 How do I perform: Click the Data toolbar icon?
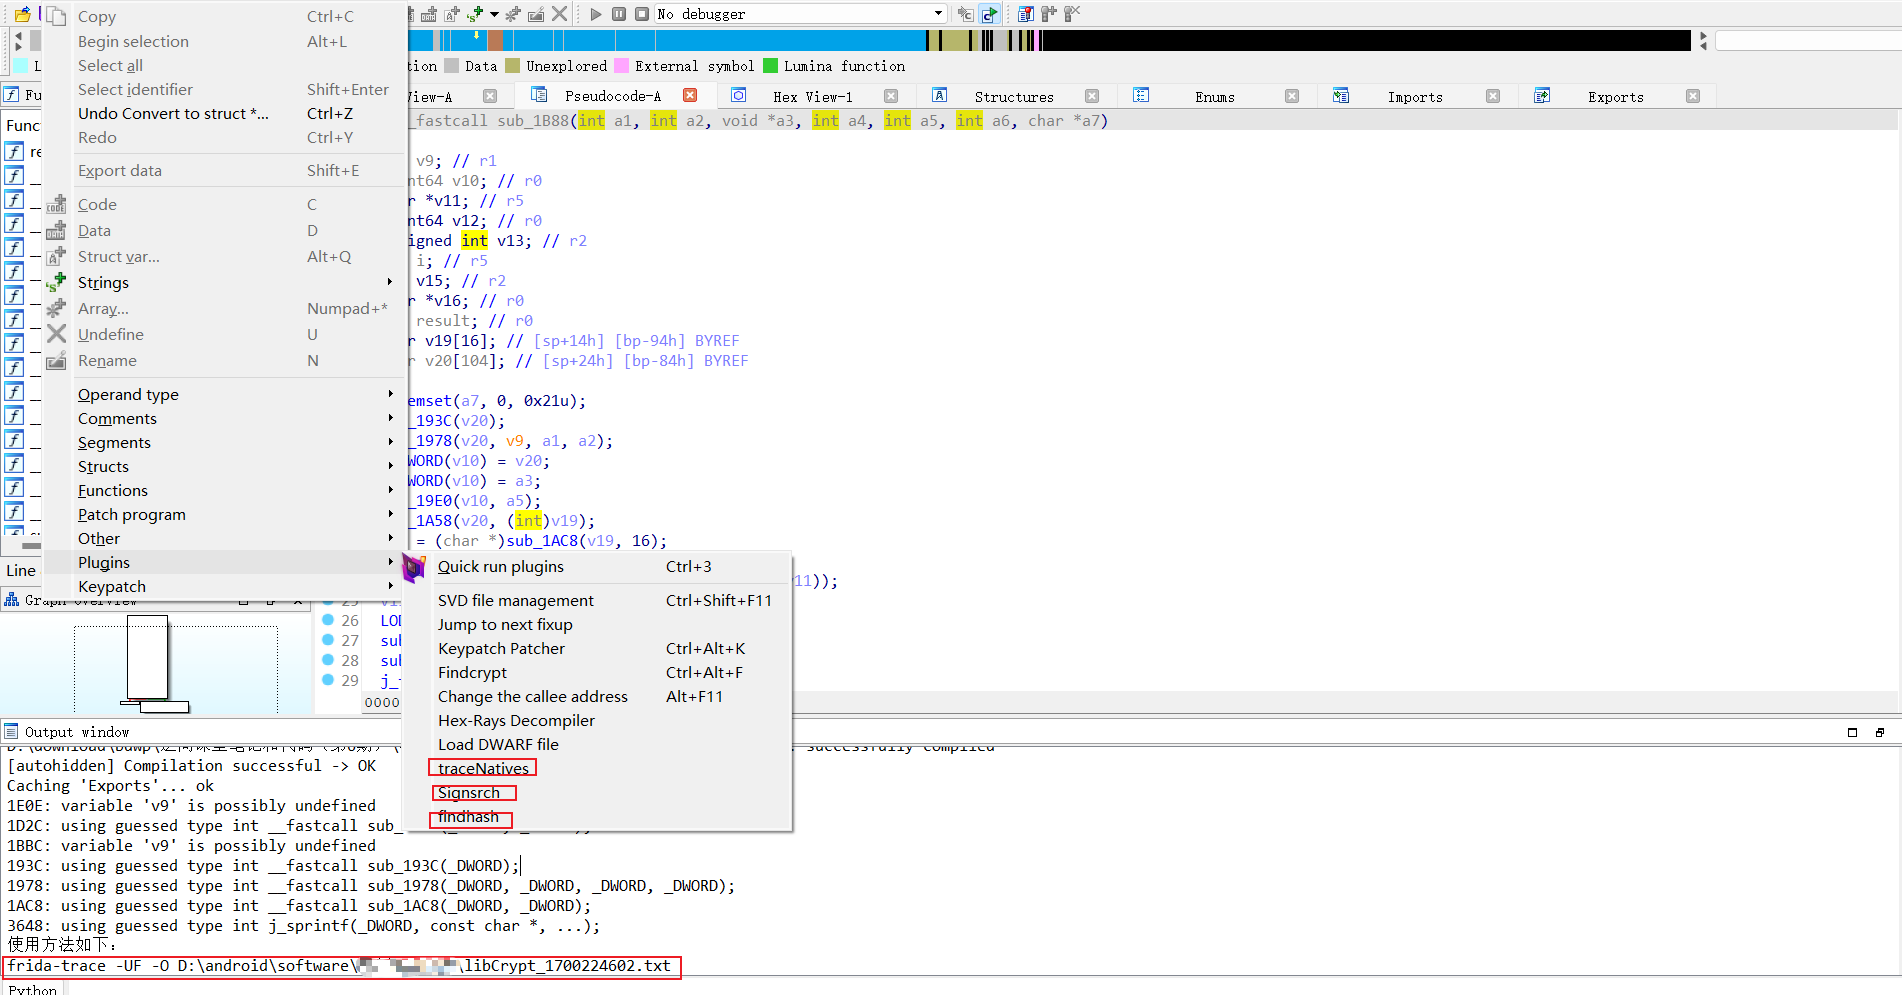[430, 14]
